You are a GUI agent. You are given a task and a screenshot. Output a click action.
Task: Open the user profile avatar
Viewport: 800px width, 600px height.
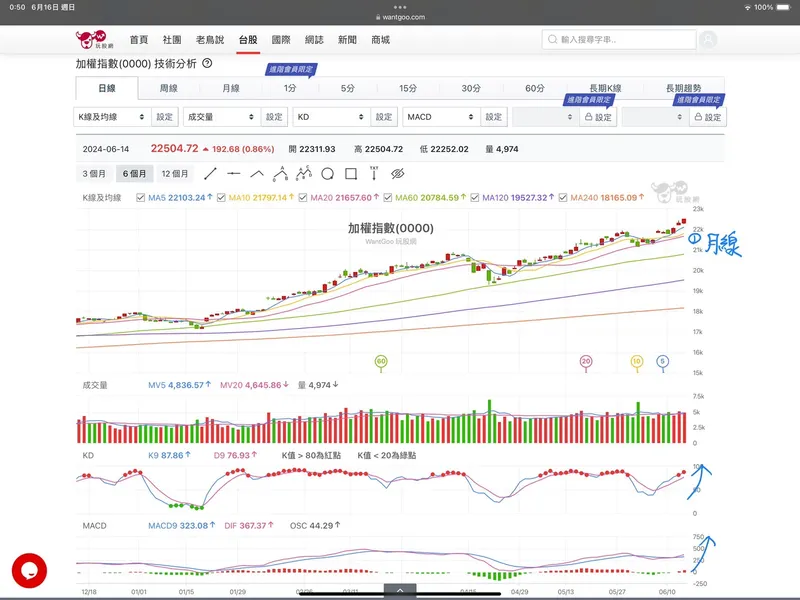tap(709, 40)
